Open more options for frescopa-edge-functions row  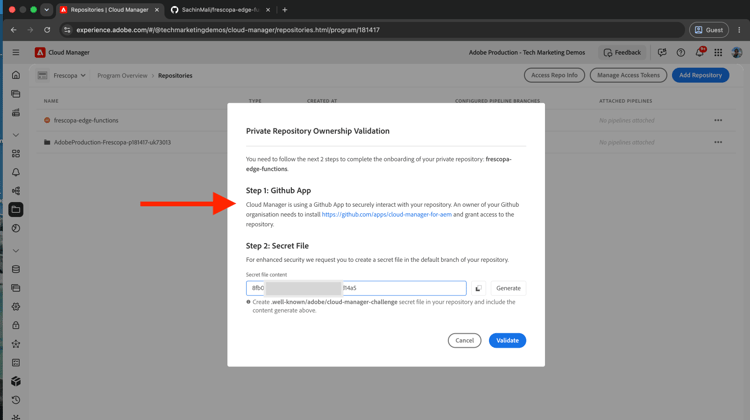[718, 120]
